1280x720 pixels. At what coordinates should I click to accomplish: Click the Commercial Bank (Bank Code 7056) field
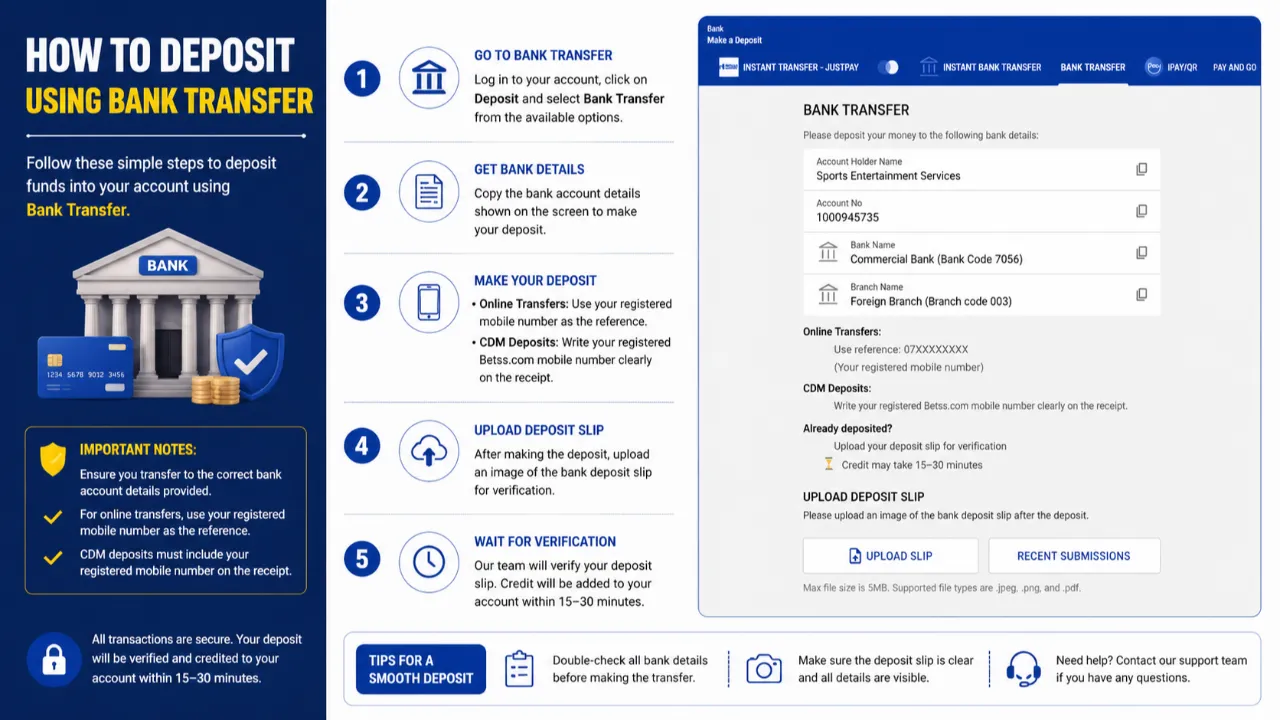(981, 253)
